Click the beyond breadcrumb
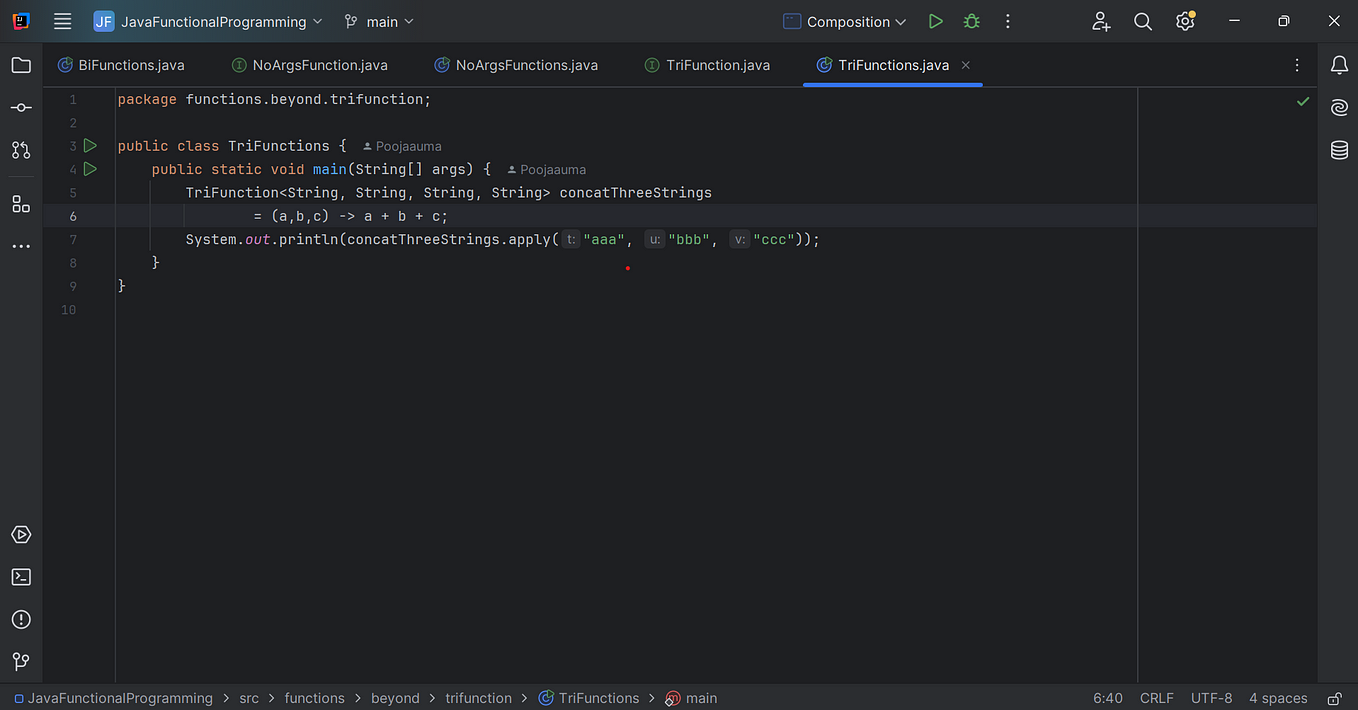The width and height of the screenshot is (1358, 710). pos(395,698)
